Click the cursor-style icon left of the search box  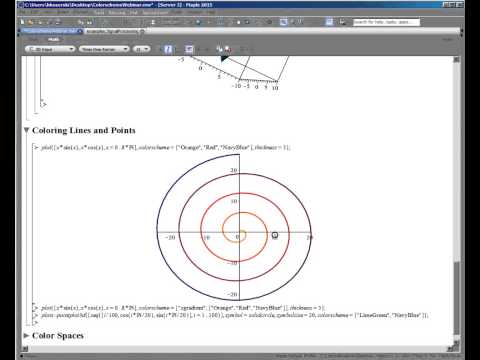pos(342,22)
